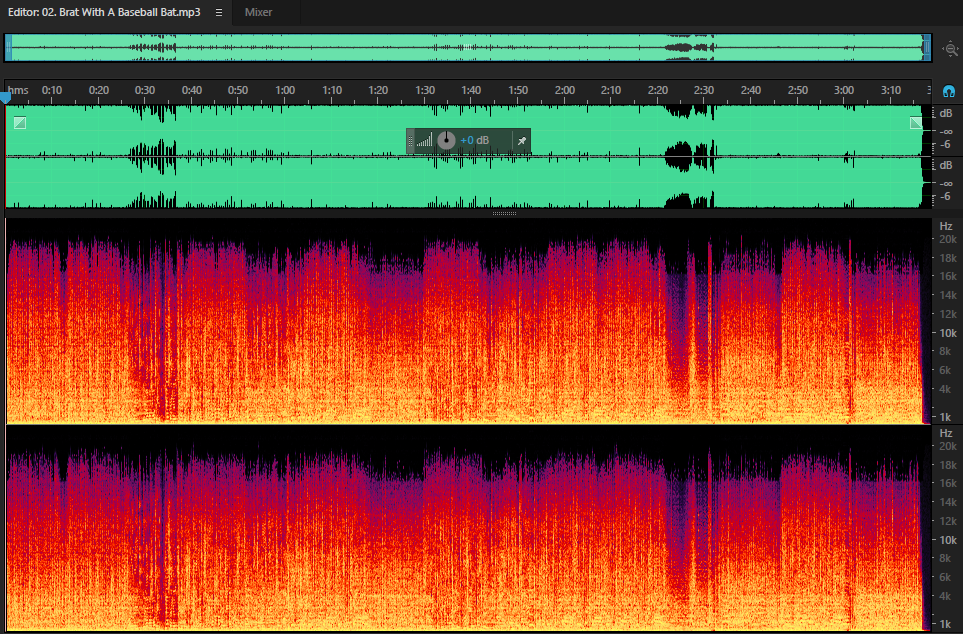Toggle the blue snapping magnet icon

[x=948, y=92]
